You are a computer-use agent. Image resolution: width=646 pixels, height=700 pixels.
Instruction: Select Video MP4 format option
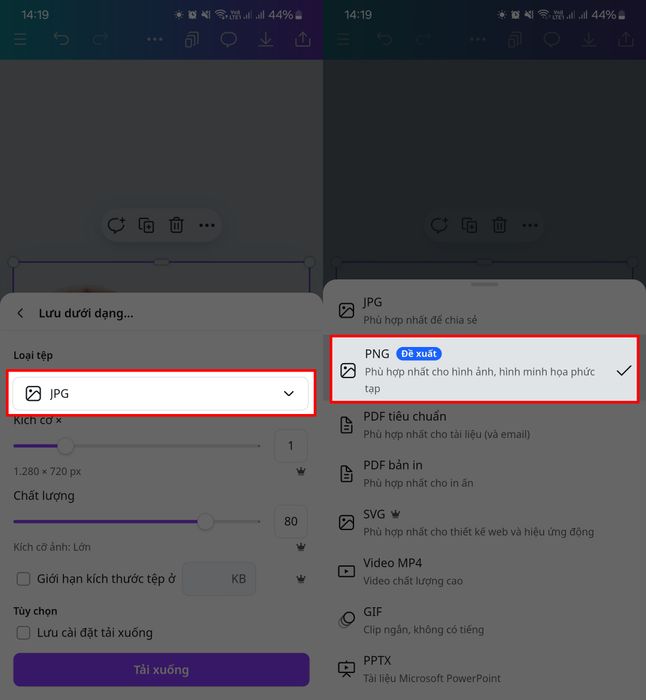tap(485, 571)
